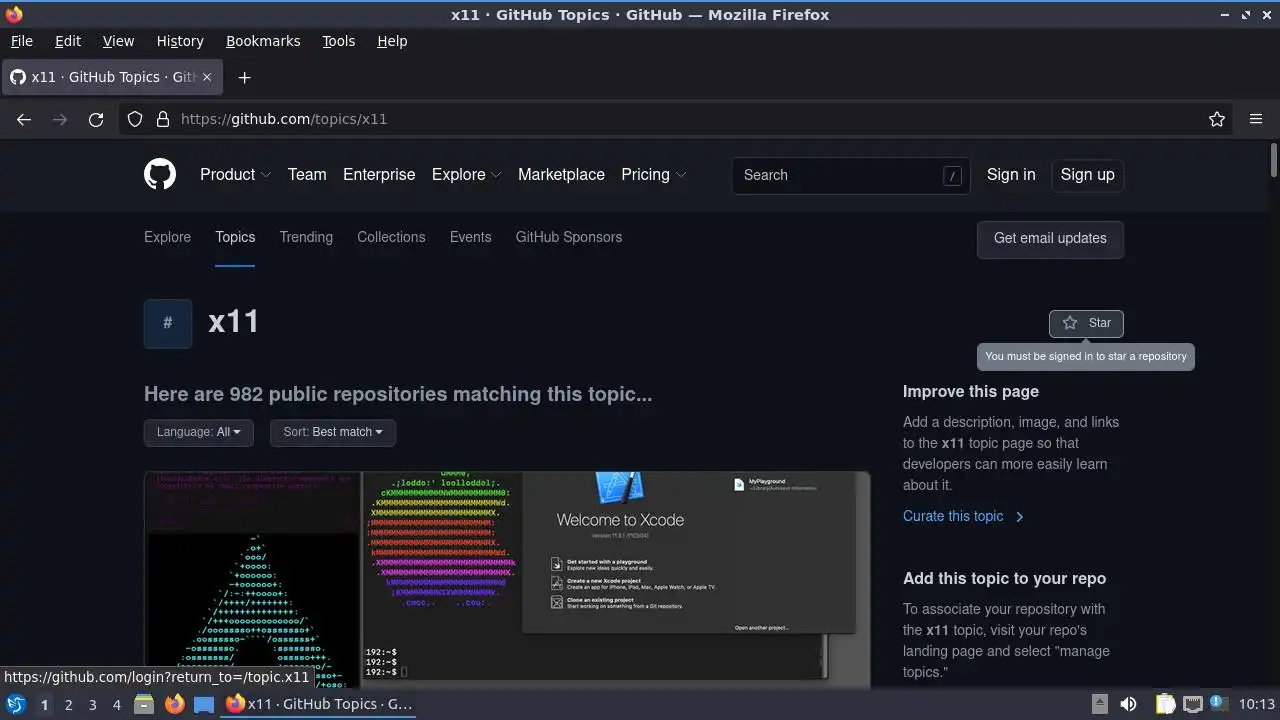Open the tracking protection shield icon
Screen dimensions: 1280x720
[x=135, y=119]
